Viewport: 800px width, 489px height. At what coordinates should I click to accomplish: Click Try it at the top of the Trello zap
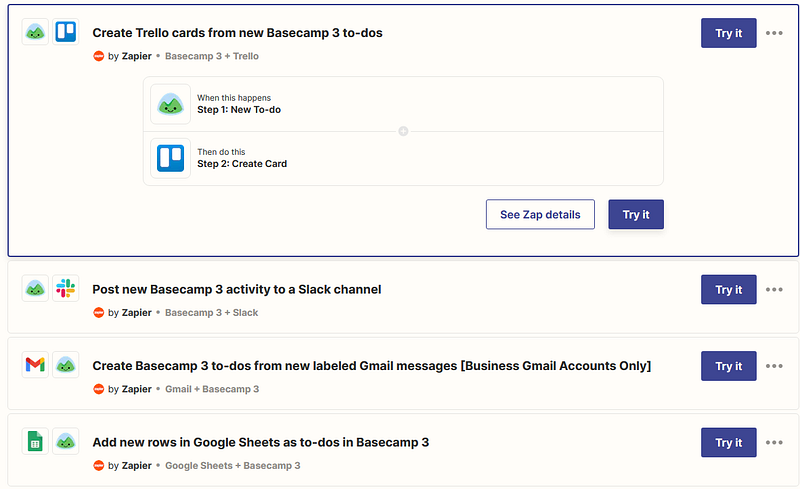[x=729, y=33]
